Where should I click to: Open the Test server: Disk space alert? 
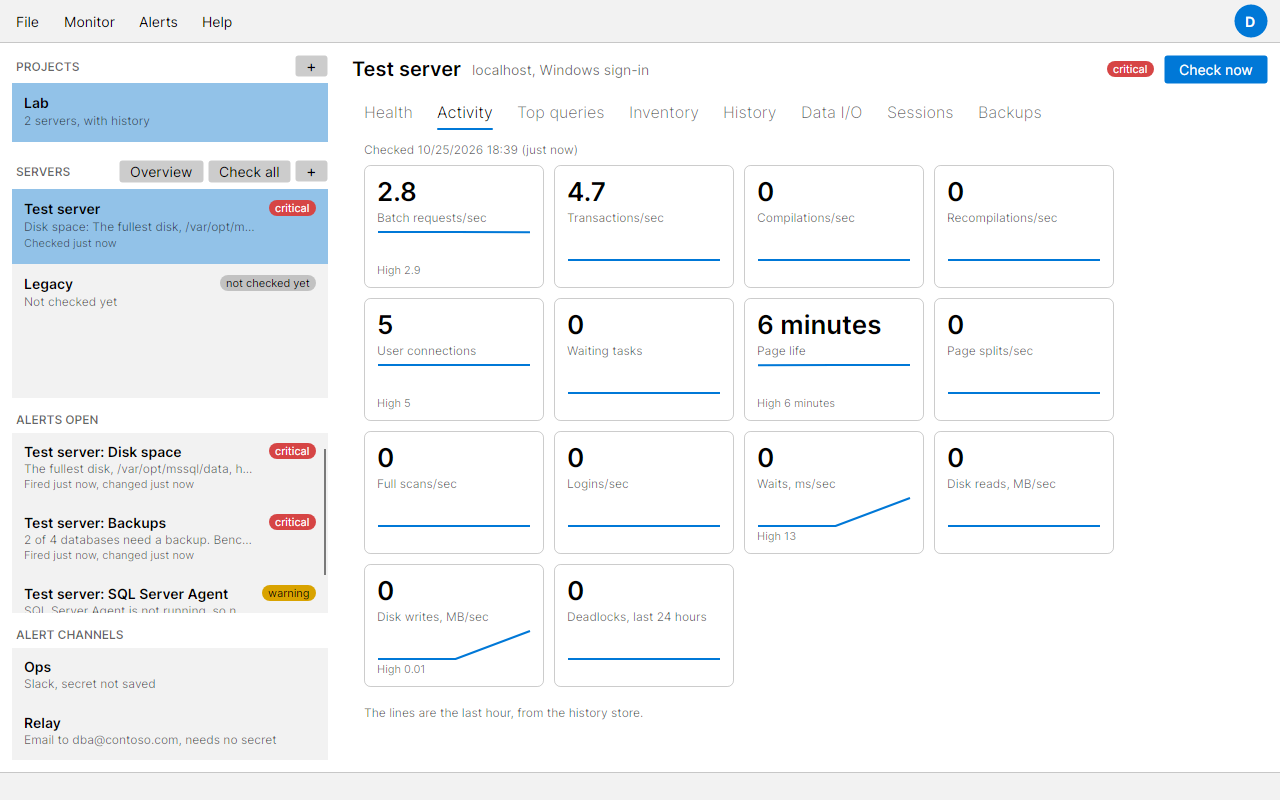tap(168, 467)
